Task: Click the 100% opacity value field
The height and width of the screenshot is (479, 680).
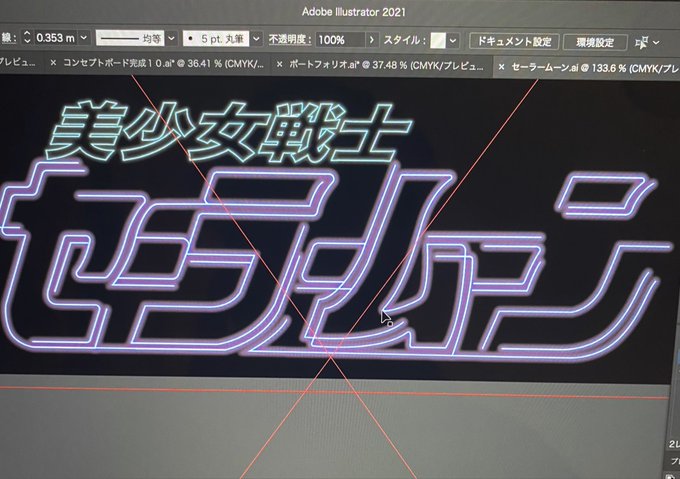Action: (340, 40)
